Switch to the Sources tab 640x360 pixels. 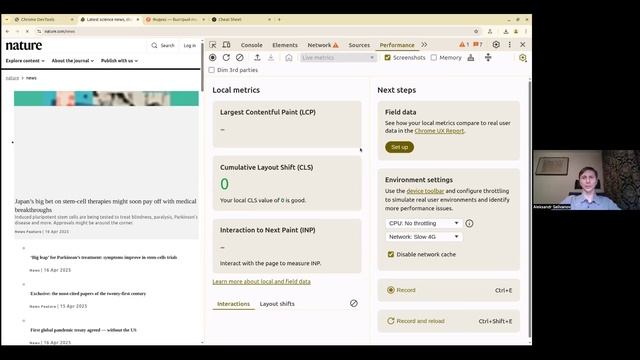point(359,45)
